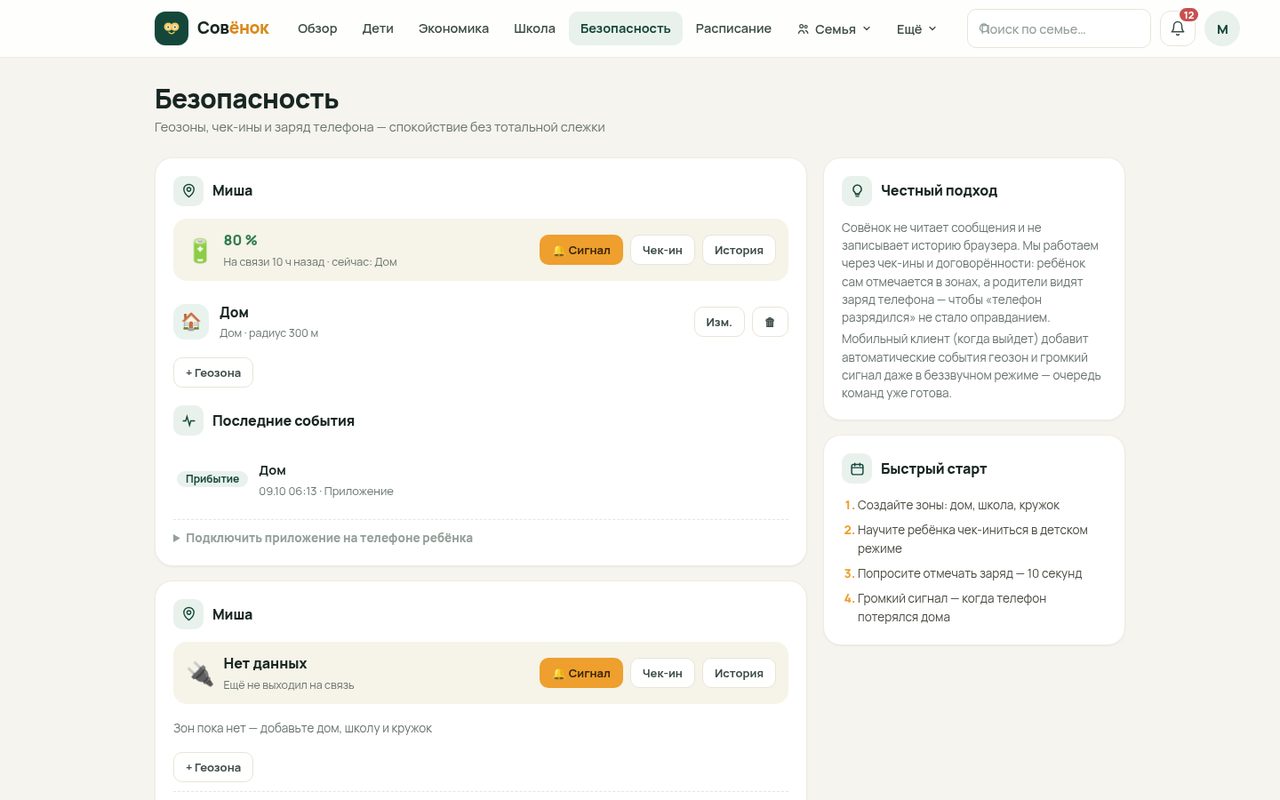
Task: Click the pulse icon beside Последние события
Action: (x=188, y=421)
